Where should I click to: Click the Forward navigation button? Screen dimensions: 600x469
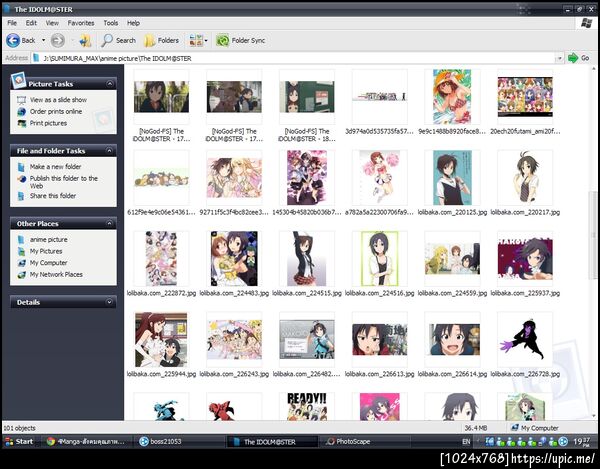tap(58, 40)
